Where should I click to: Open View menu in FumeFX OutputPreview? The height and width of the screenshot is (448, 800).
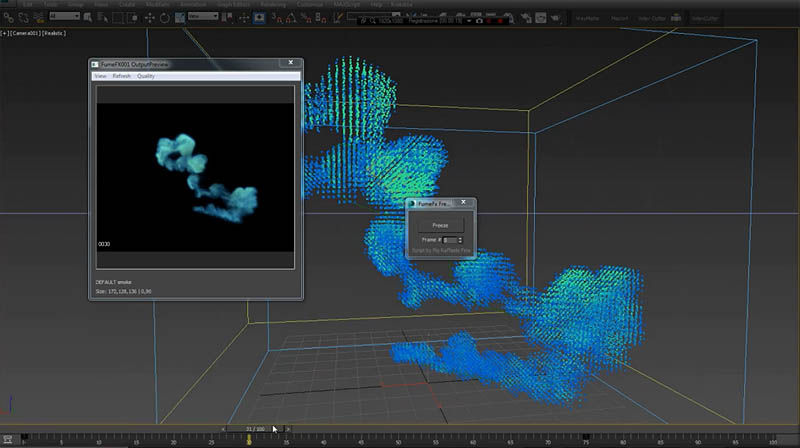click(x=100, y=76)
